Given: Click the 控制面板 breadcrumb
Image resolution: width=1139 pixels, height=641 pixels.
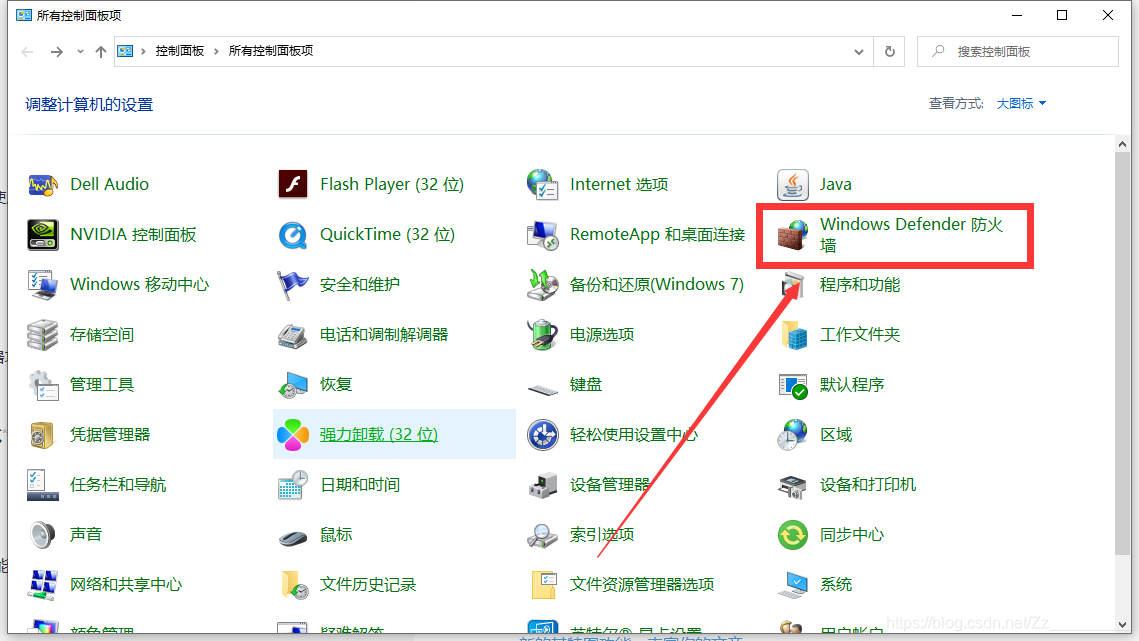Looking at the screenshot, I should [179, 51].
